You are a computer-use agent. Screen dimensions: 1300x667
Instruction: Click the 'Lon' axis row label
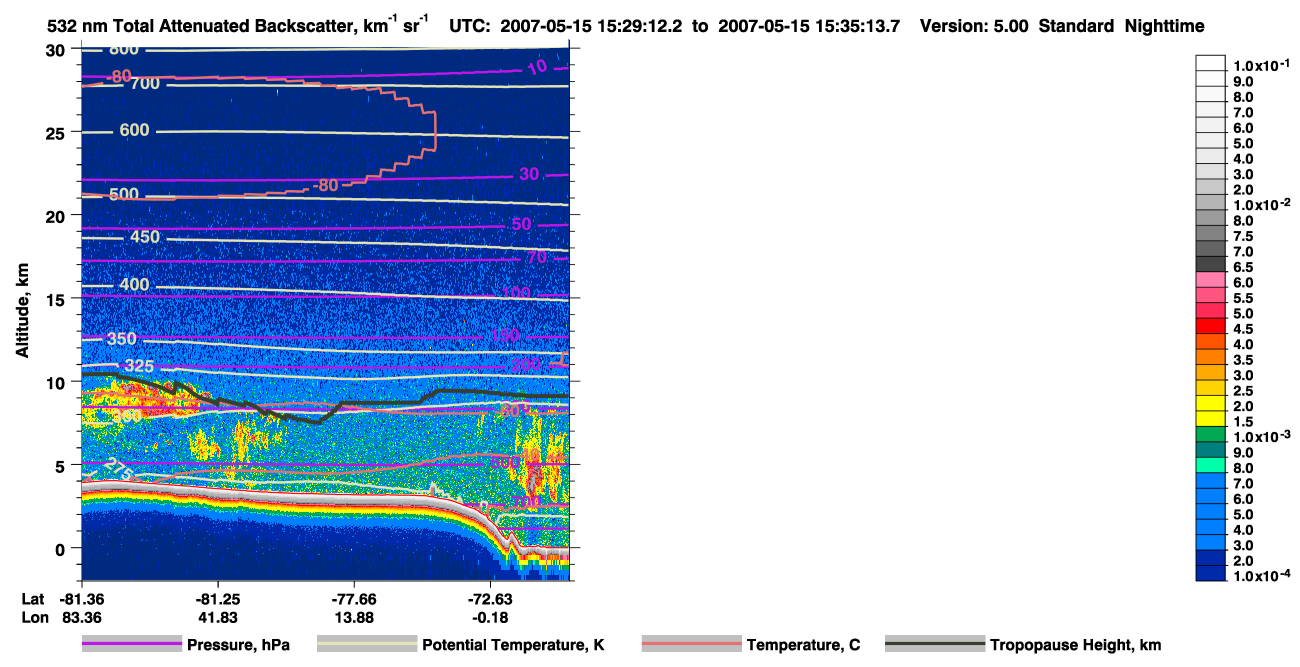pyautogui.click(x=33, y=618)
